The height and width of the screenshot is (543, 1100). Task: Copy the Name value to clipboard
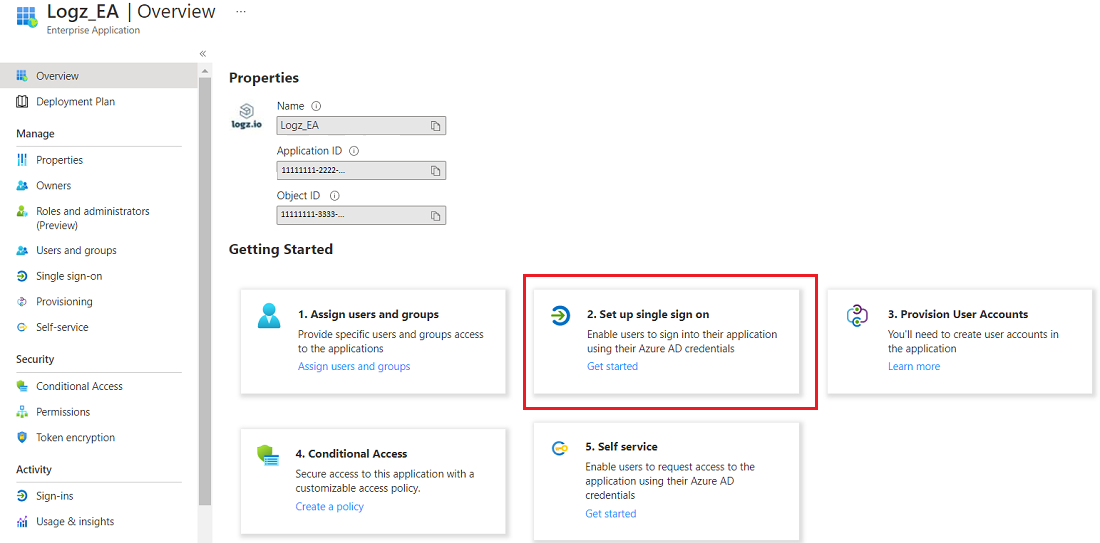pos(436,126)
